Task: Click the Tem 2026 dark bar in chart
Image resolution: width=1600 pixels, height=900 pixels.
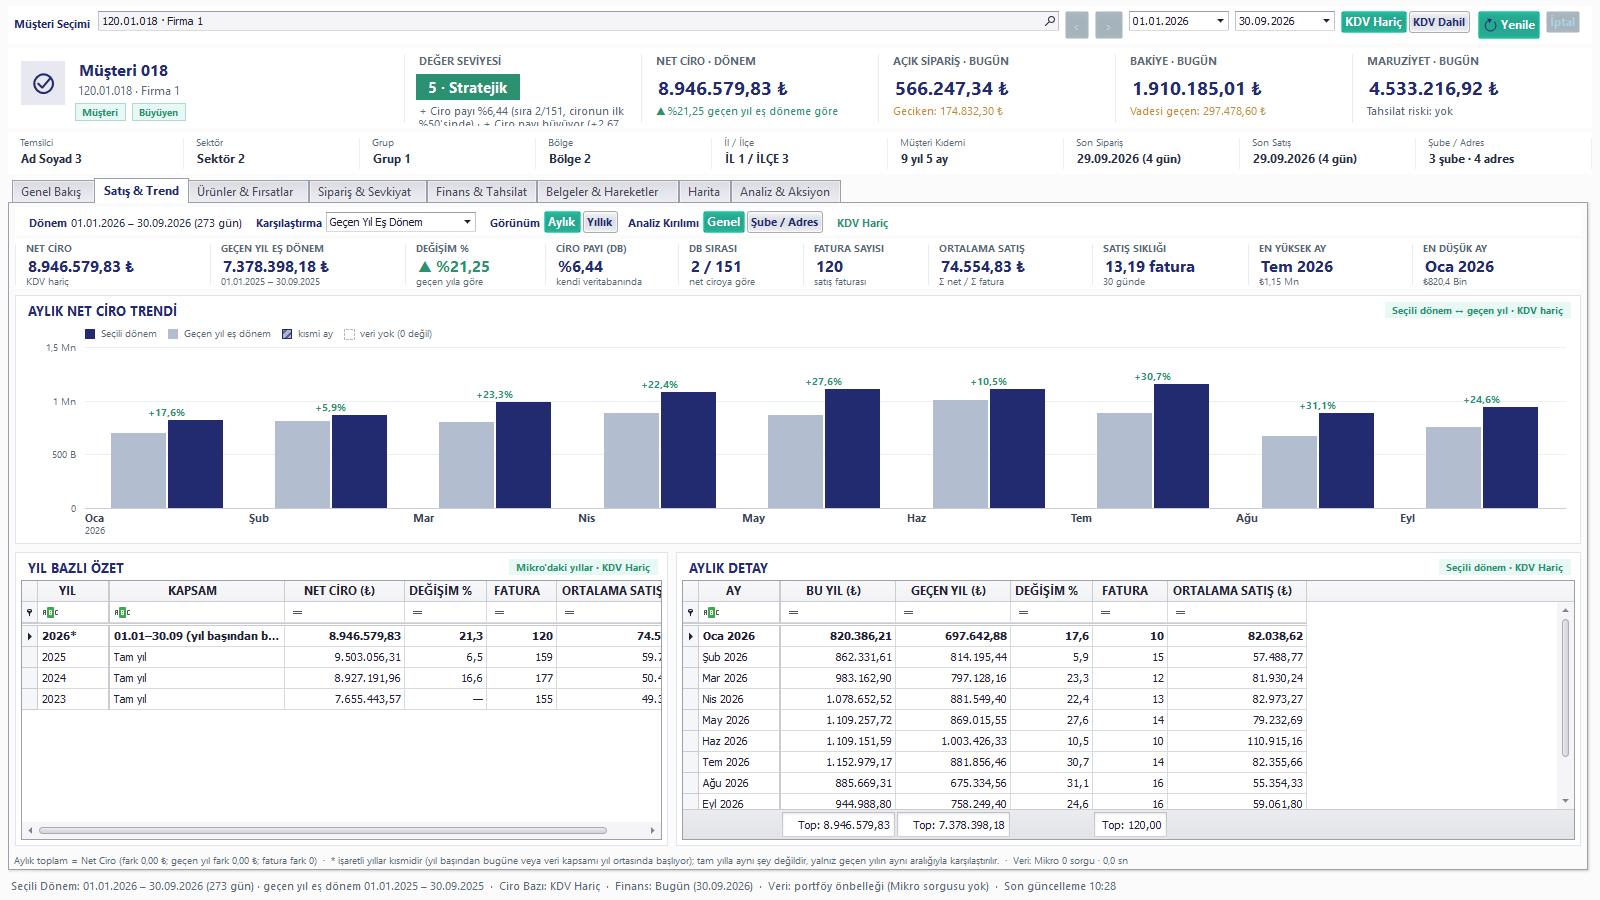Action: [1181, 446]
